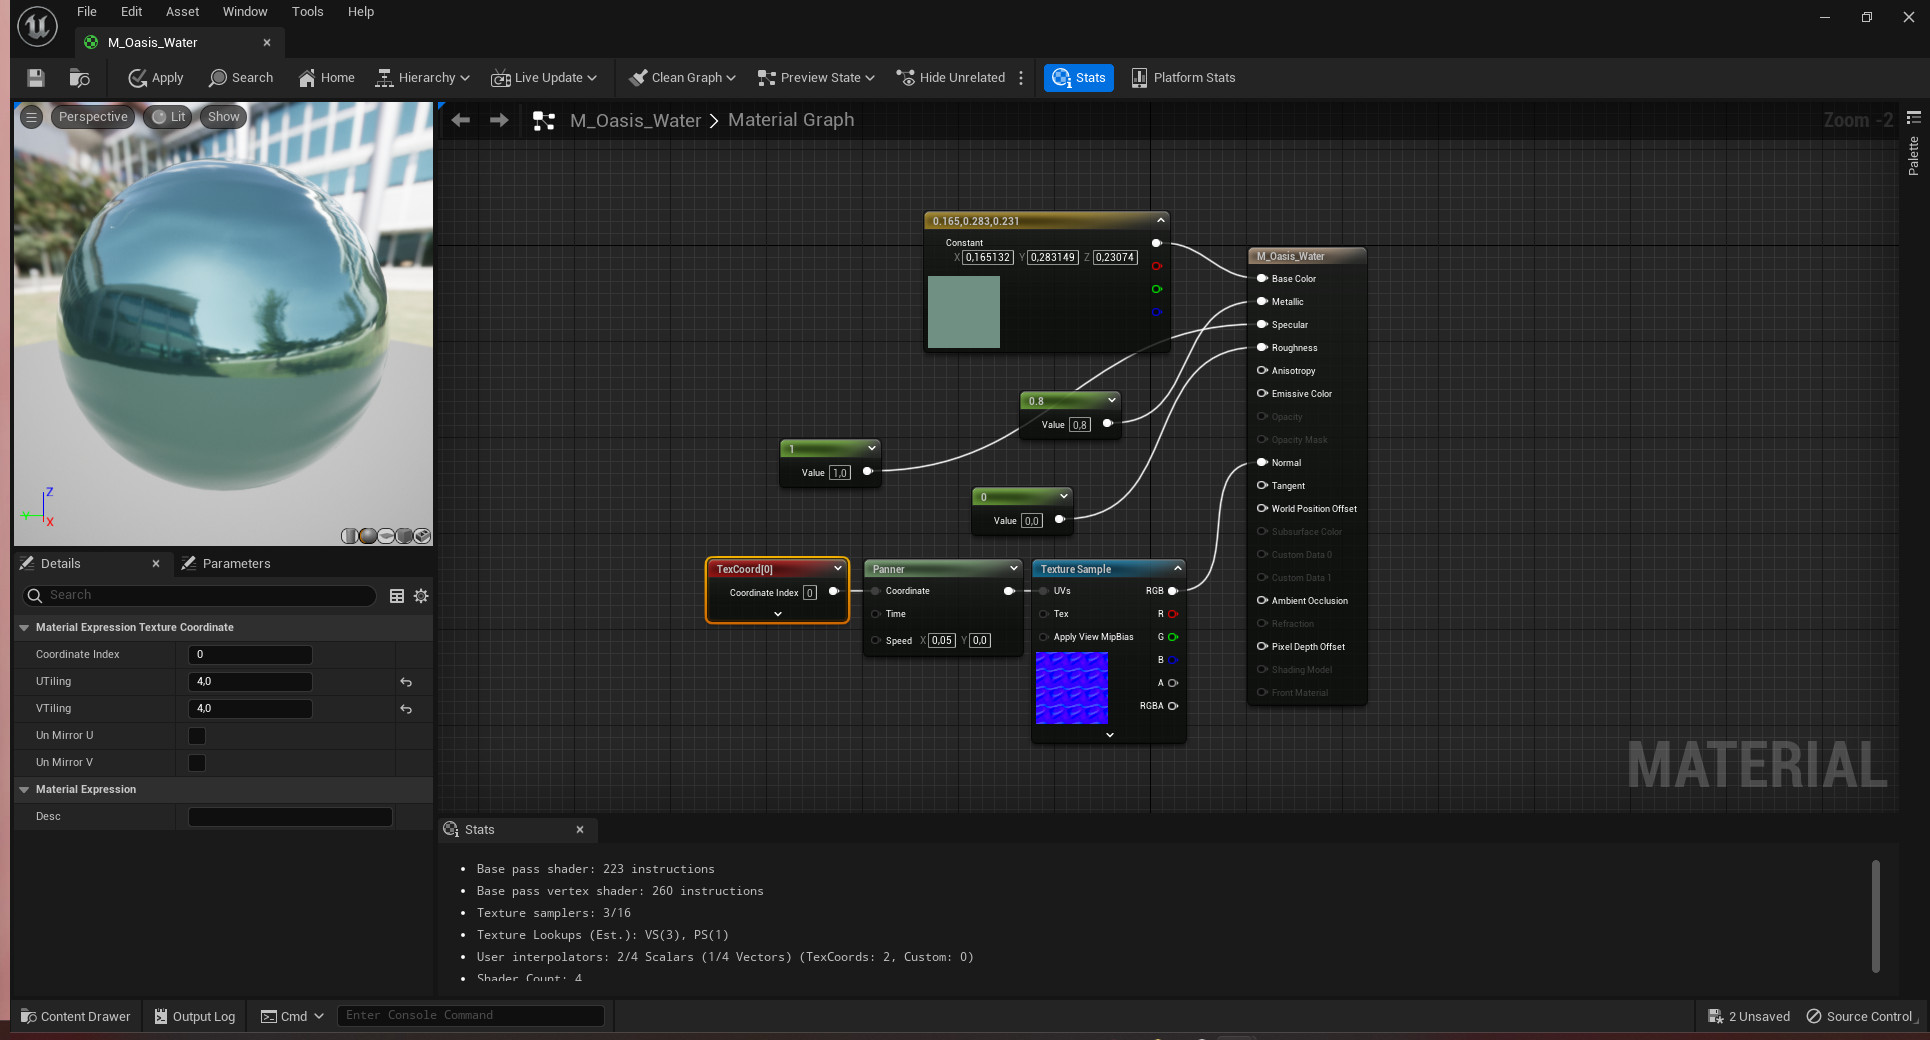Switch preview mesh to sphere
Viewport: 1930px width, 1040px height.
[x=367, y=536]
